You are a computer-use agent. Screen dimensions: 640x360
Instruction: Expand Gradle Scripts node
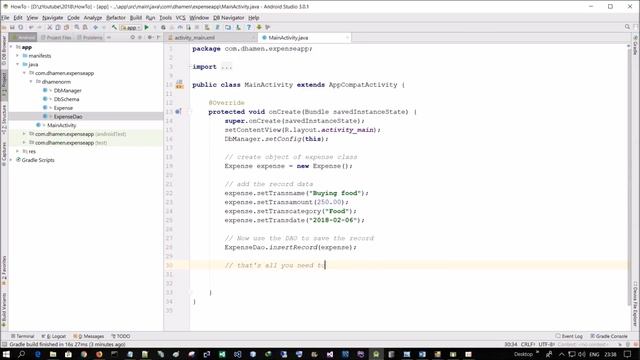11,160
